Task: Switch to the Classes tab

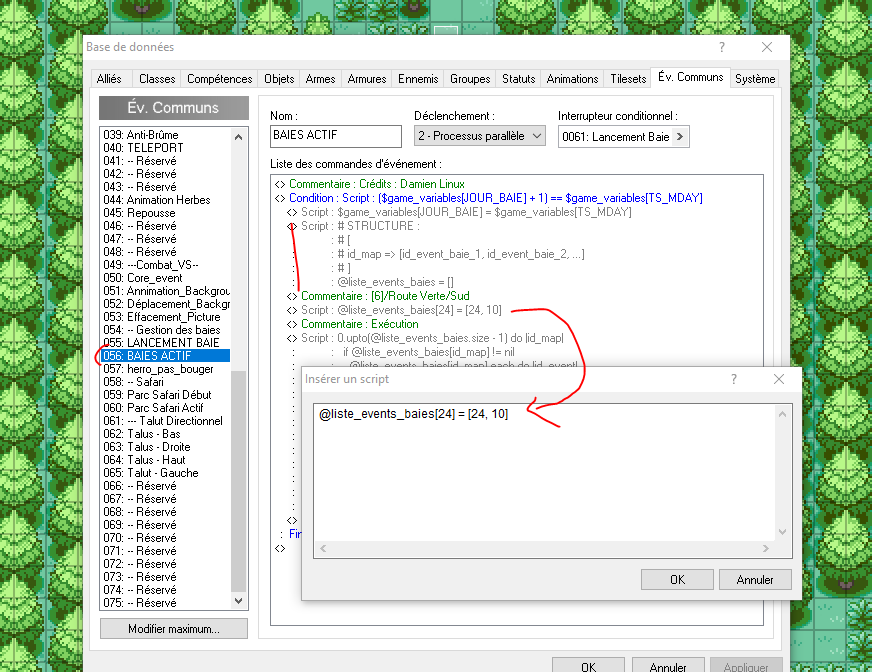Action: coord(157,79)
